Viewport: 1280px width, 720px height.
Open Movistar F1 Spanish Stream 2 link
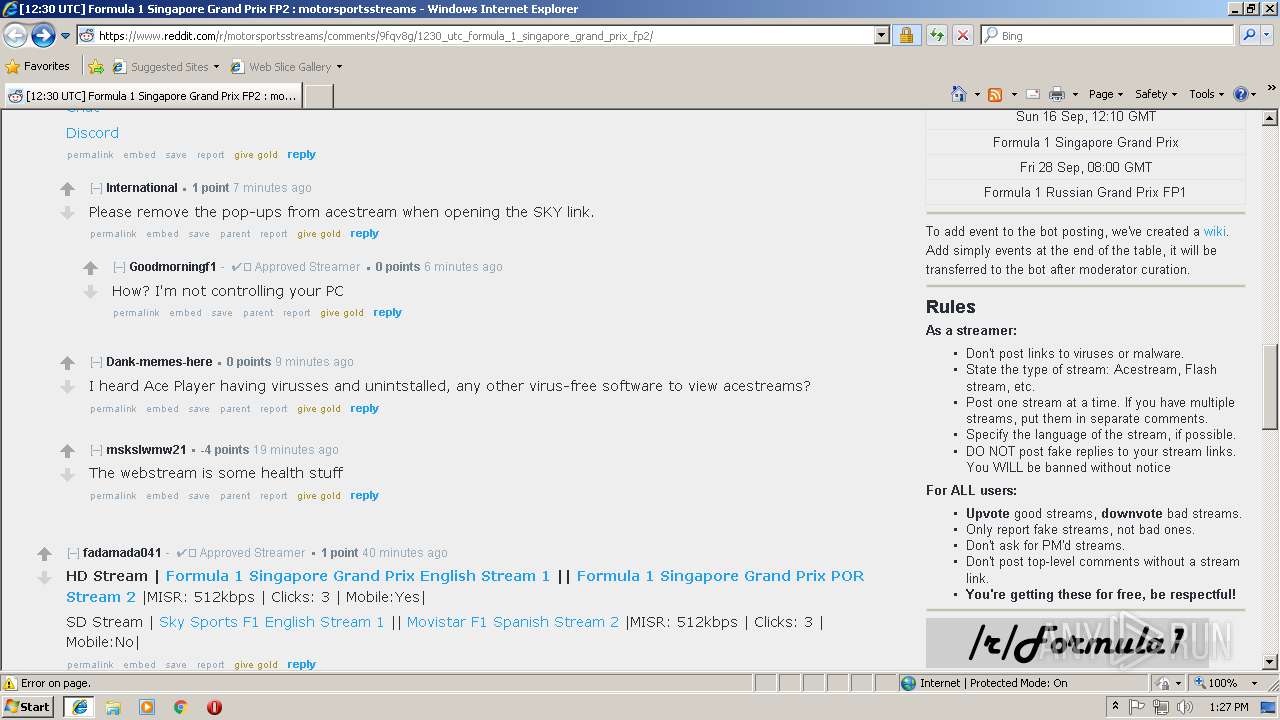513,622
